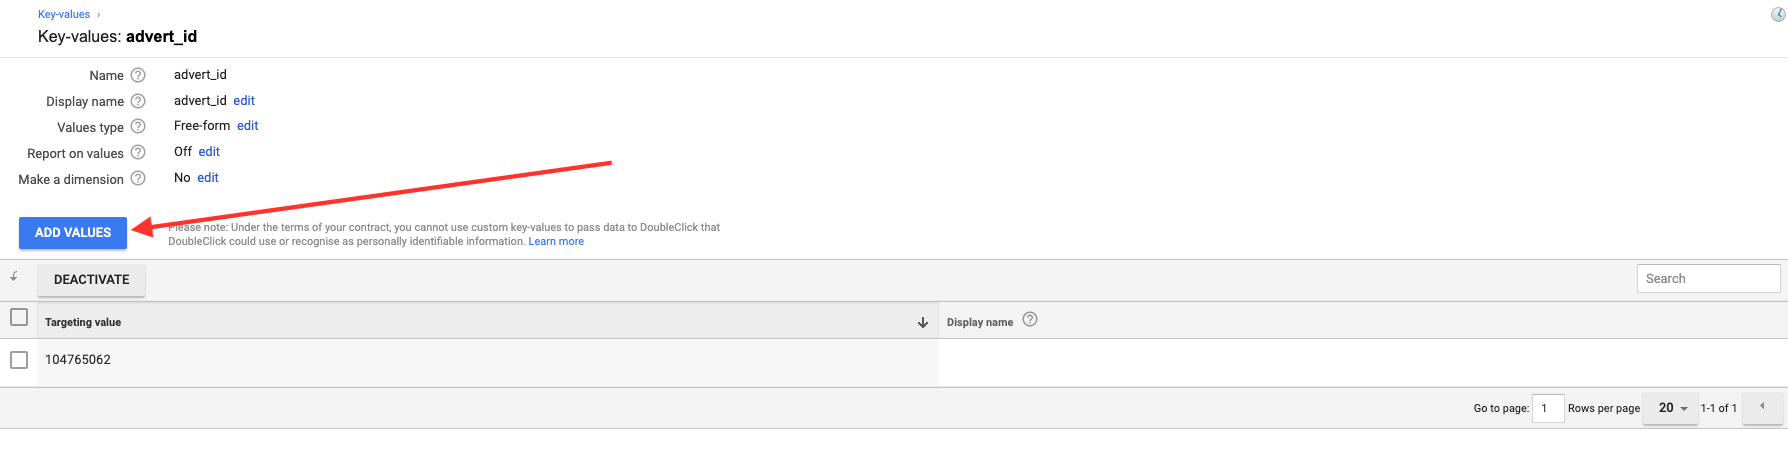The height and width of the screenshot is (449, 1788).
Task: Toggle the select-all checkbox in table header
Action: coord(19,317)
